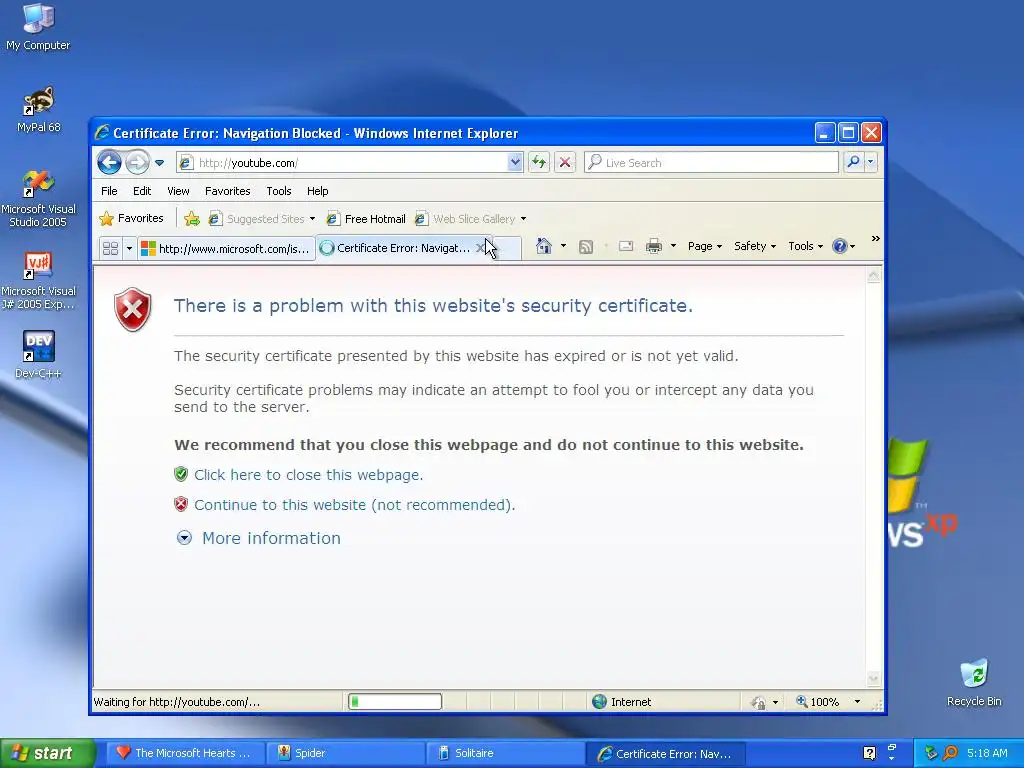This screenshot has width=1024, height=768.
Task: Click the vertical scrollbar up arrow
Action: click(873, 276)
